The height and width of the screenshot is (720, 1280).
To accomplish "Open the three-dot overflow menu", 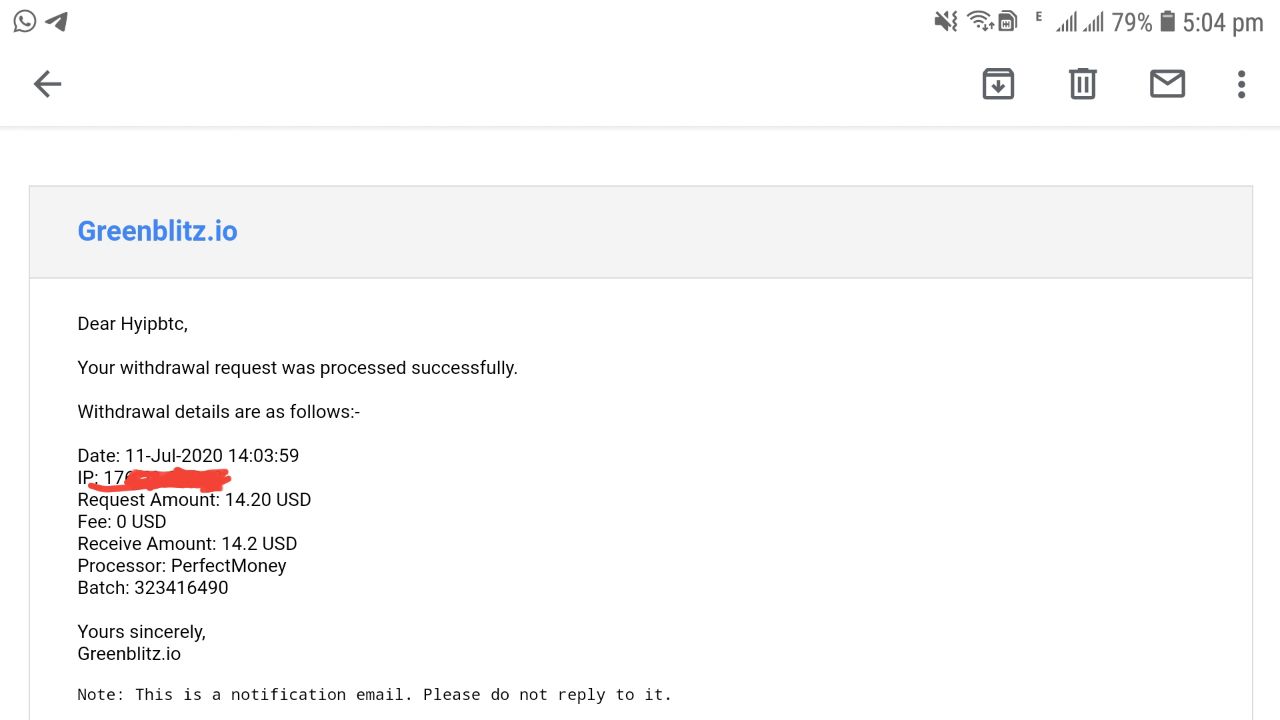I will coord(1241,84).
